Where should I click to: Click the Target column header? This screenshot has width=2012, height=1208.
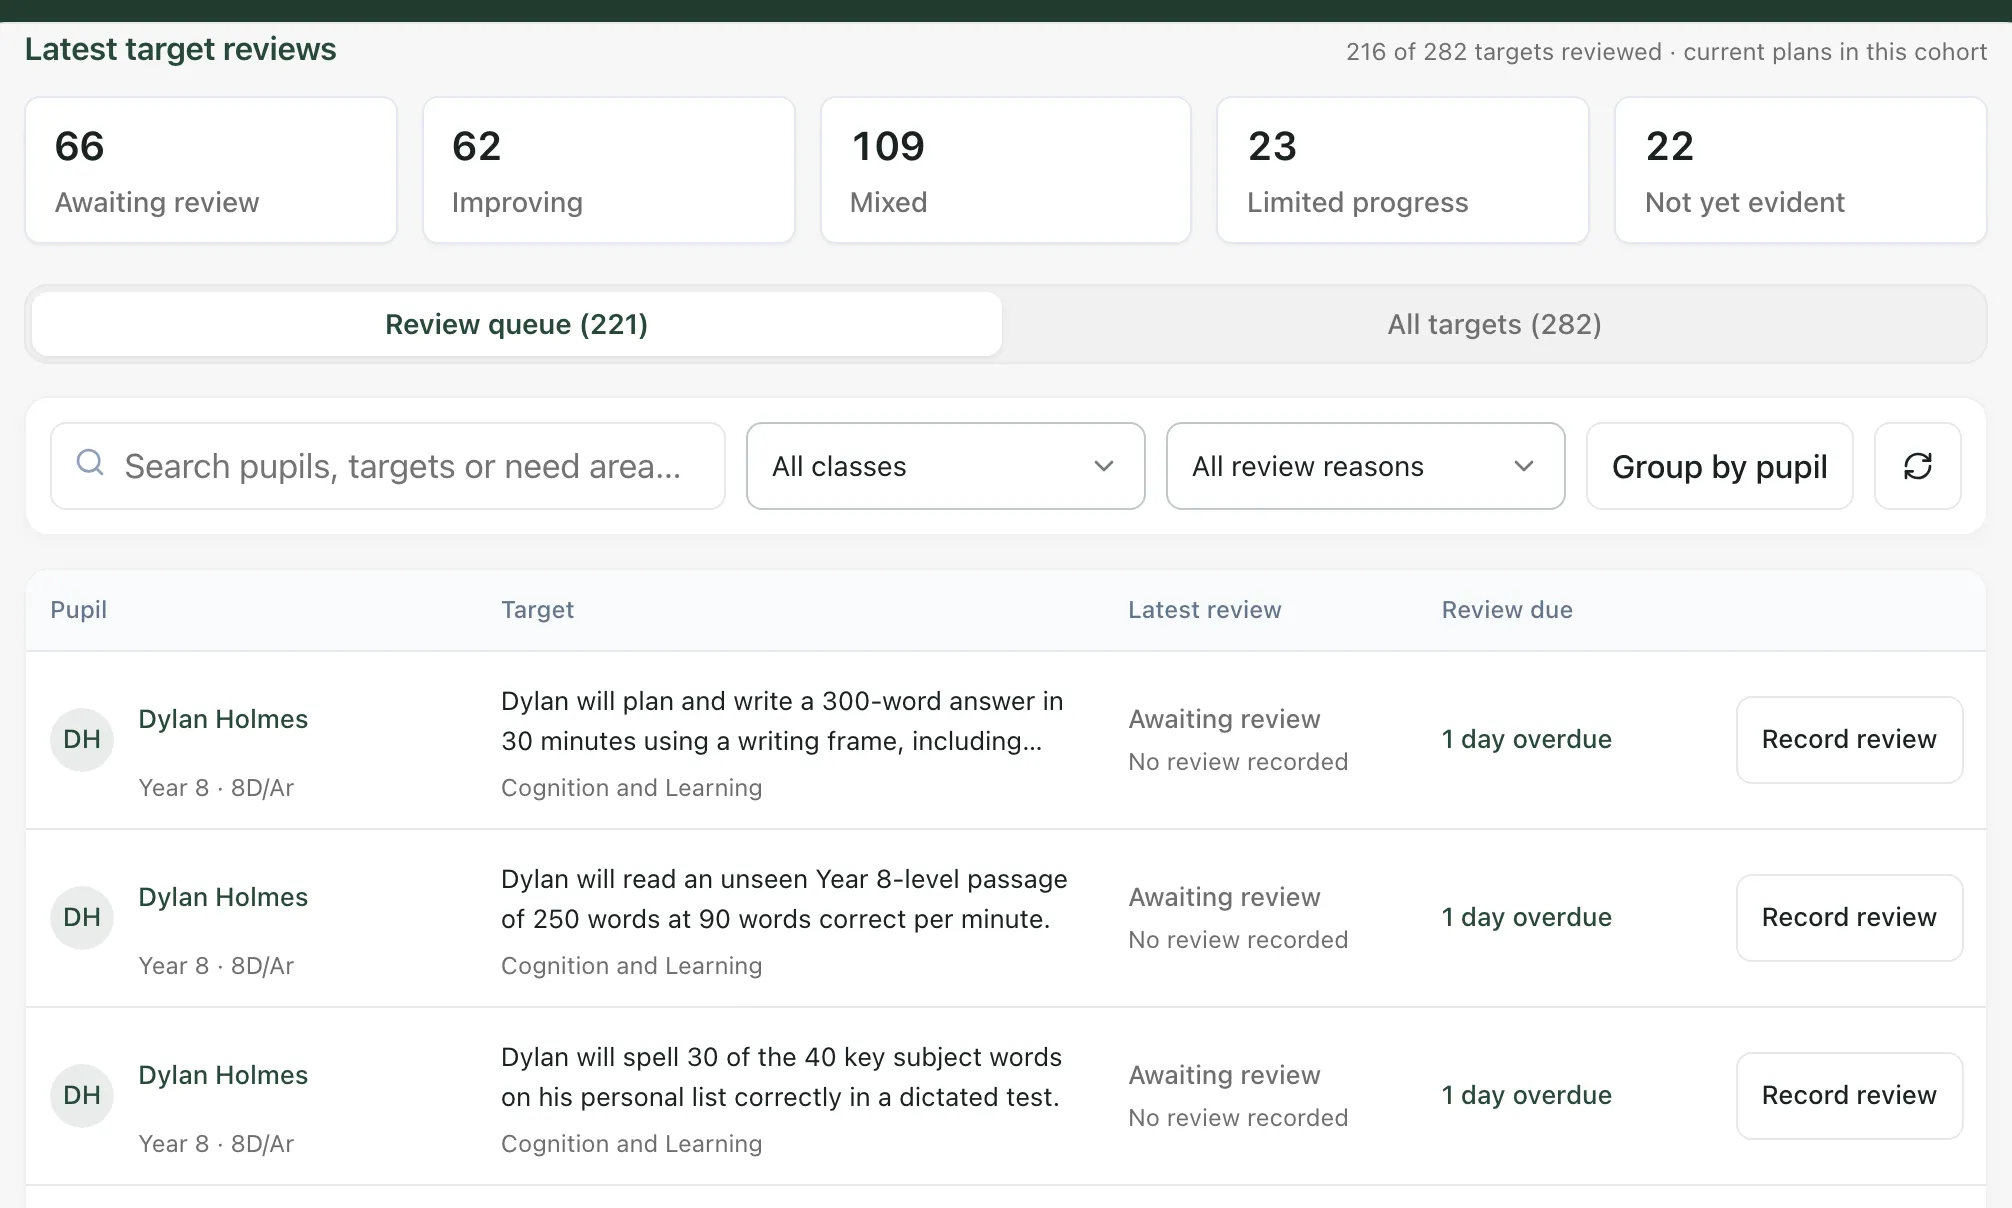point(537,610)
